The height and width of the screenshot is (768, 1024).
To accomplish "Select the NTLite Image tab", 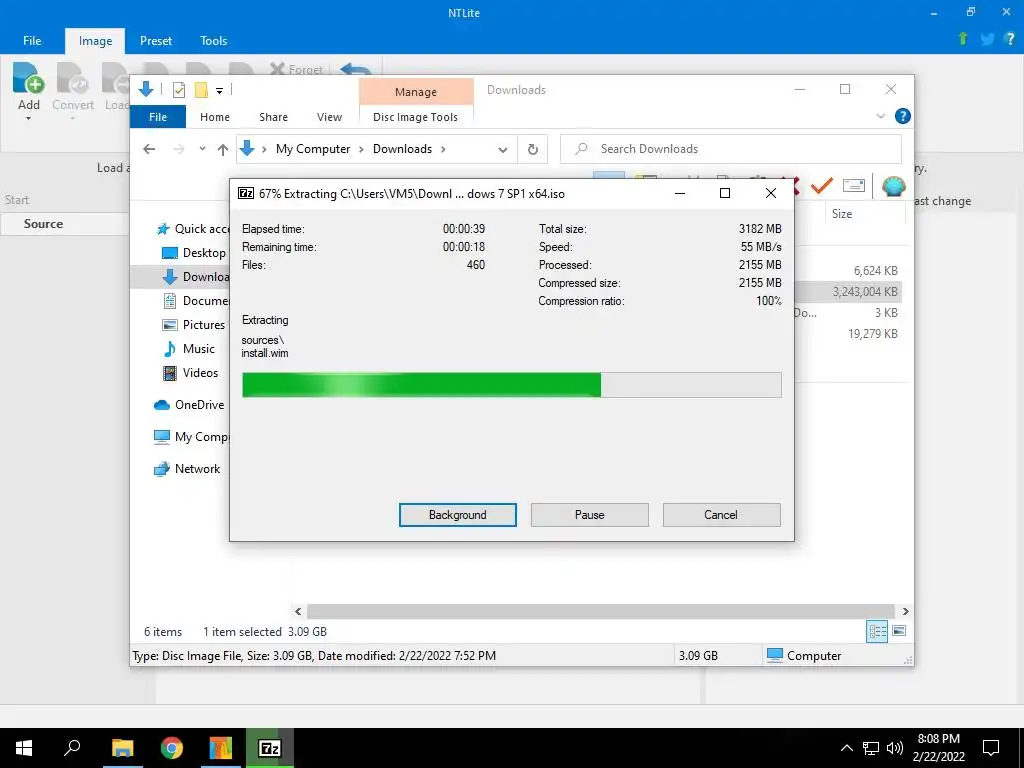I will click(x=95, y=40).
